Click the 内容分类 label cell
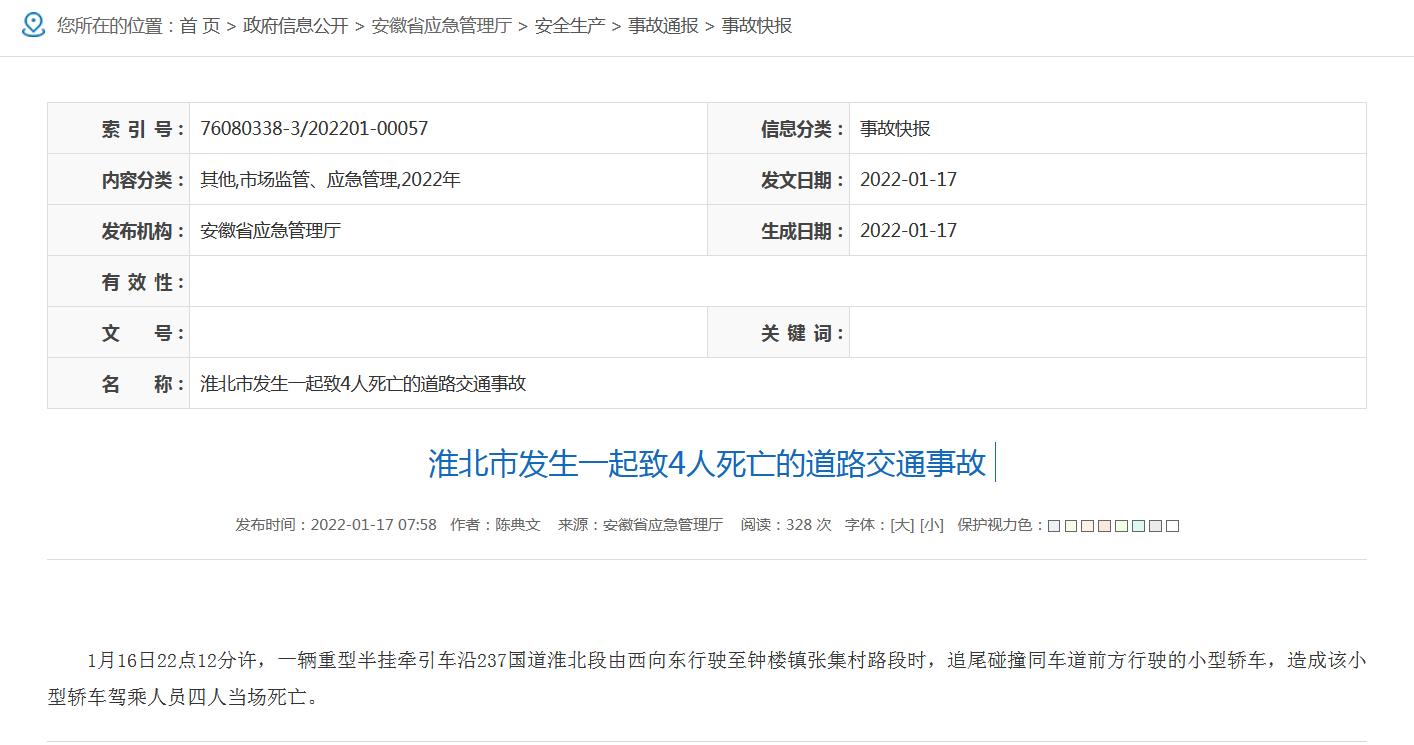This screenshot has width=1414, height=745. [119, 180]
